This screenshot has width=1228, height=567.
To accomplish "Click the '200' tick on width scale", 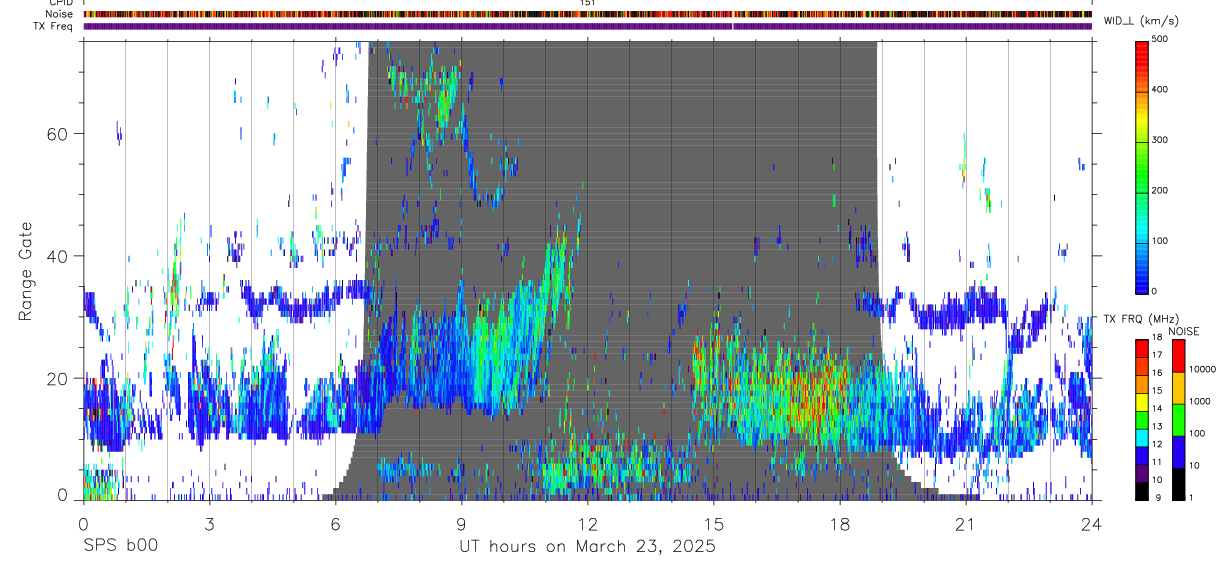I will click(1159, 192).
